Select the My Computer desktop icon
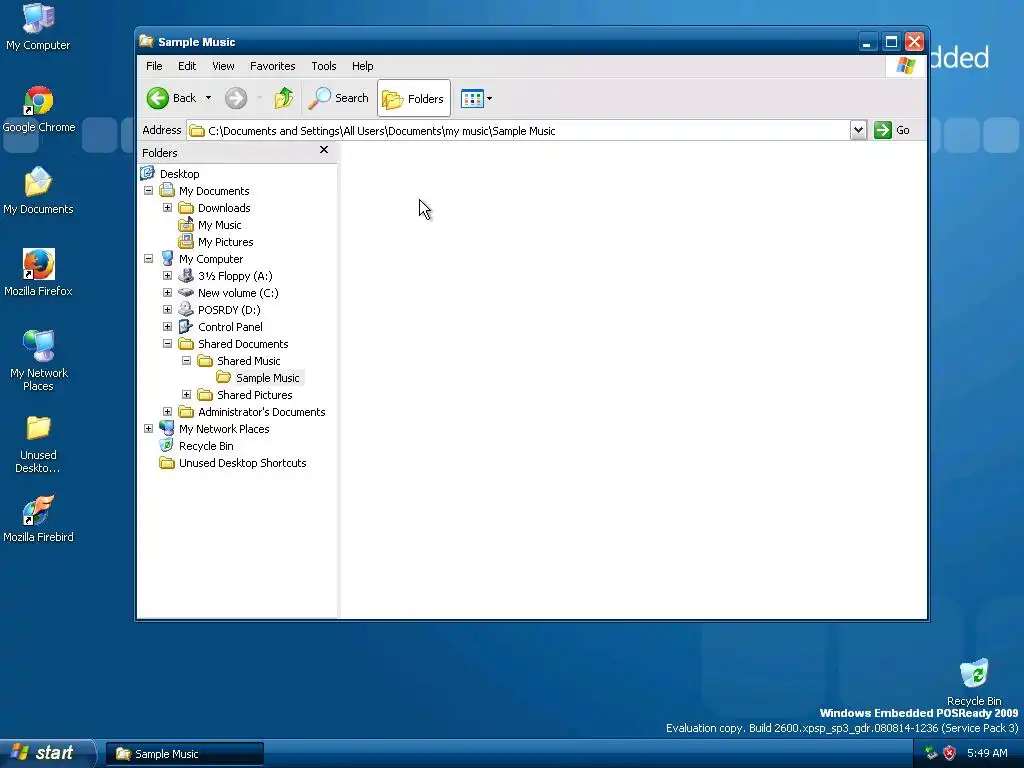 click(x=38, y=27)
